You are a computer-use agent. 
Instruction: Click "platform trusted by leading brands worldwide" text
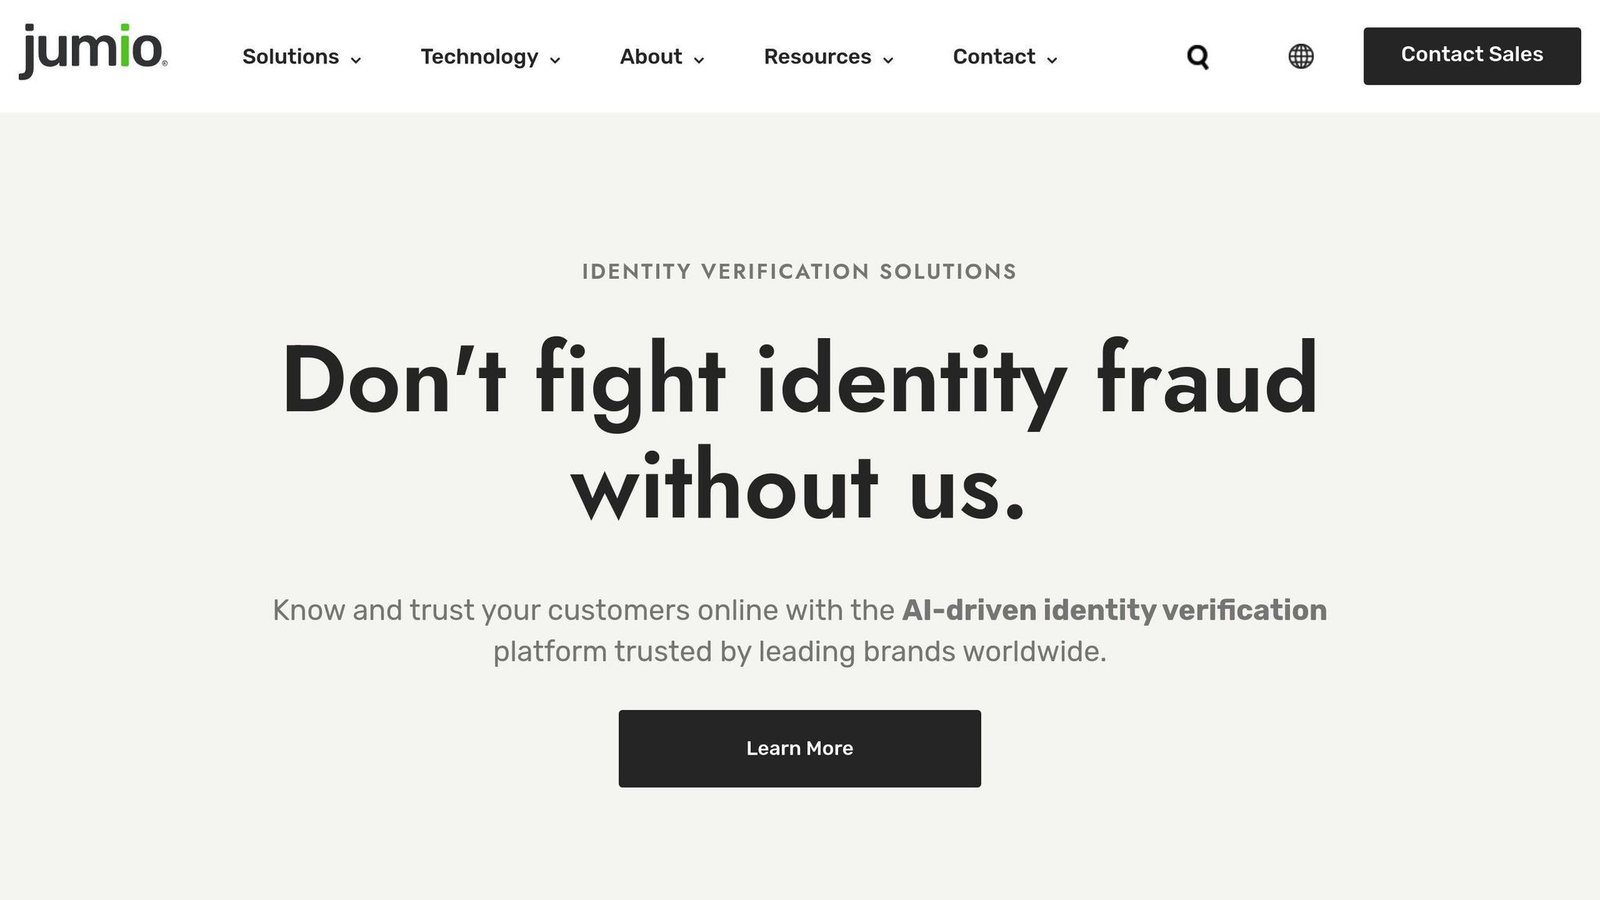coord(800,652)
